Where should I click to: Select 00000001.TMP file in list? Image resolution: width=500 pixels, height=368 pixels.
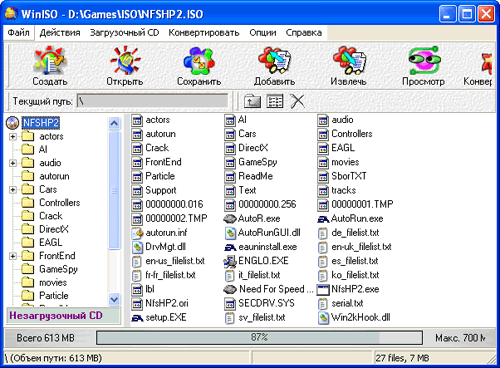pos(362,204)
